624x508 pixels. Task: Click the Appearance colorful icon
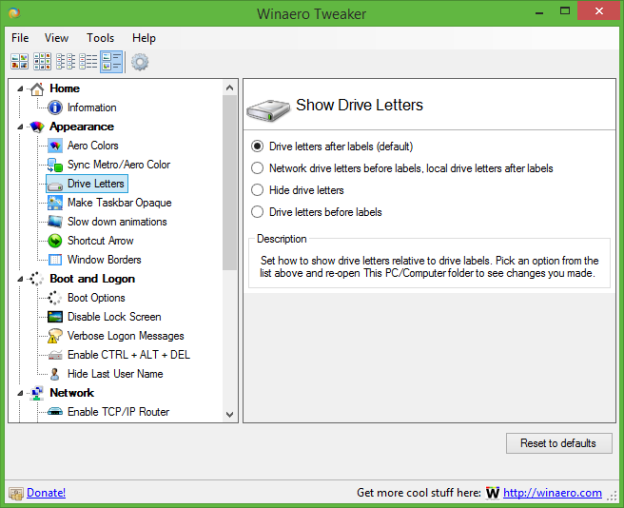pyautogui.click(x=37, y=127)
